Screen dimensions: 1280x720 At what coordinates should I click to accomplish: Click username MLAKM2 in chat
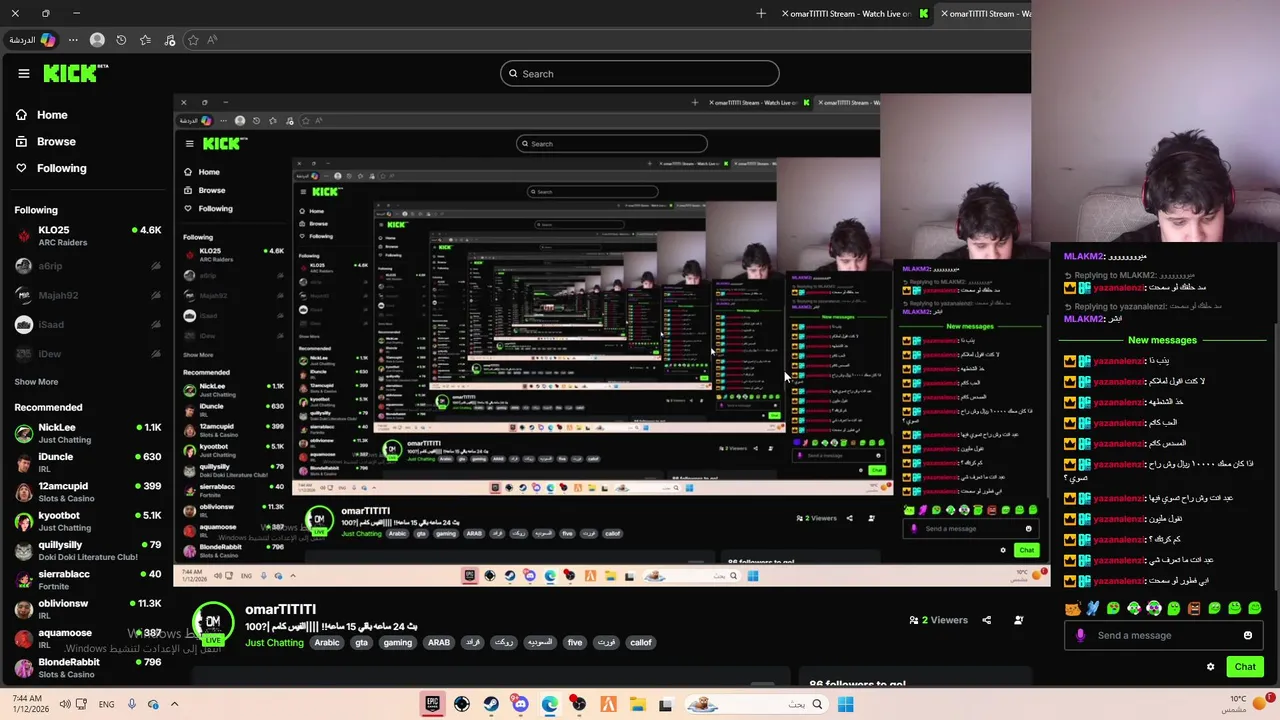coord(1084,257)
